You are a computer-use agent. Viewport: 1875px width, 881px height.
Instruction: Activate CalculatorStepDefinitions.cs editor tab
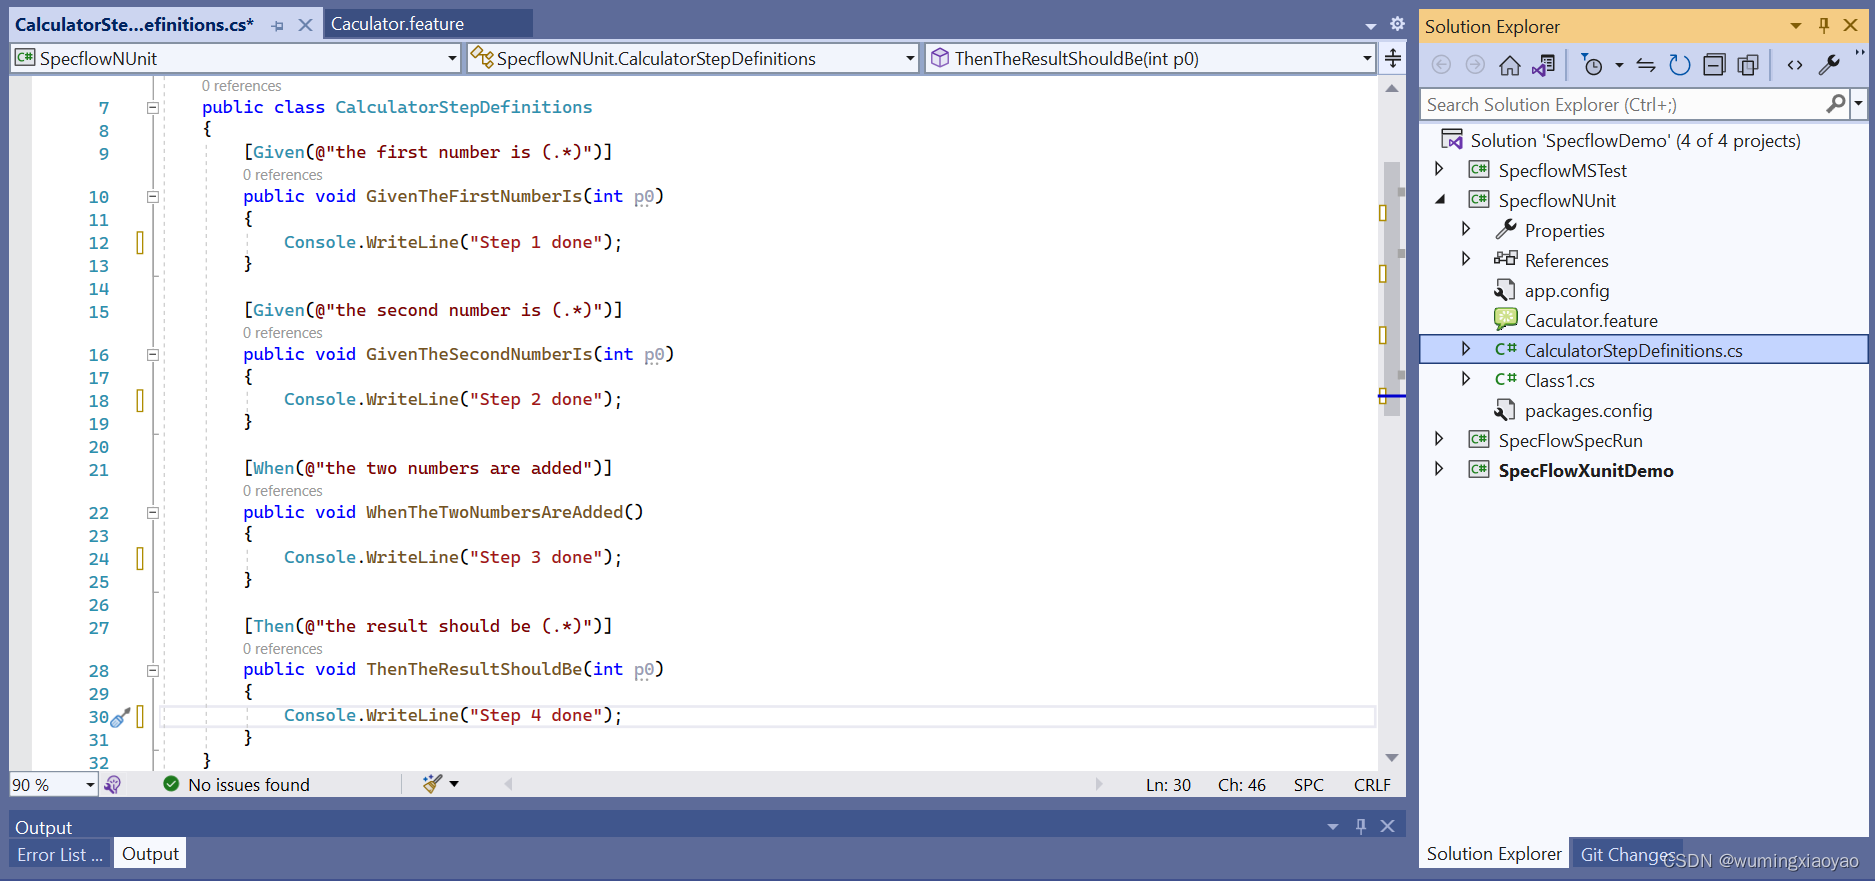(134, 24)
